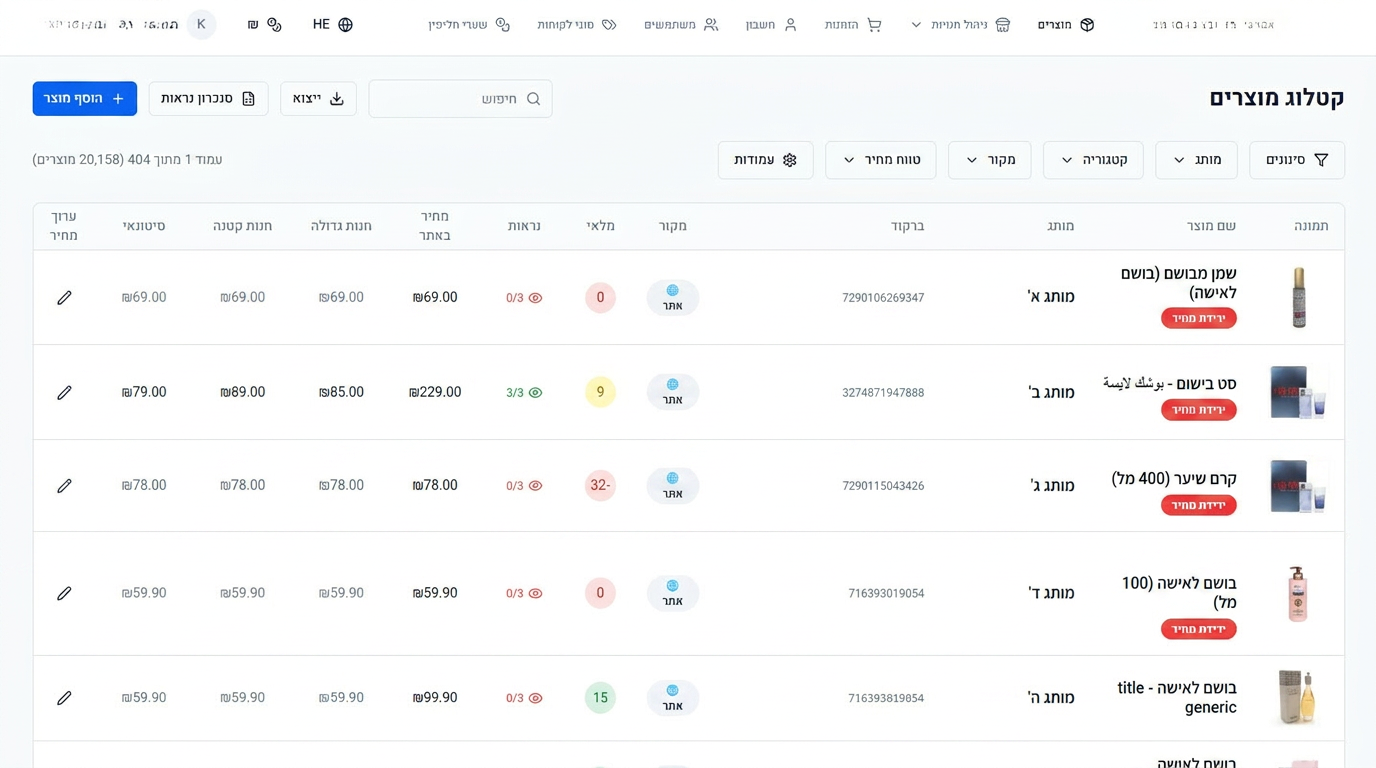The width and height of the screenshot is (1376, 768).
Task: Click the currency exchange coins icon near the user avatar
Action: click(x=274, y=25)
